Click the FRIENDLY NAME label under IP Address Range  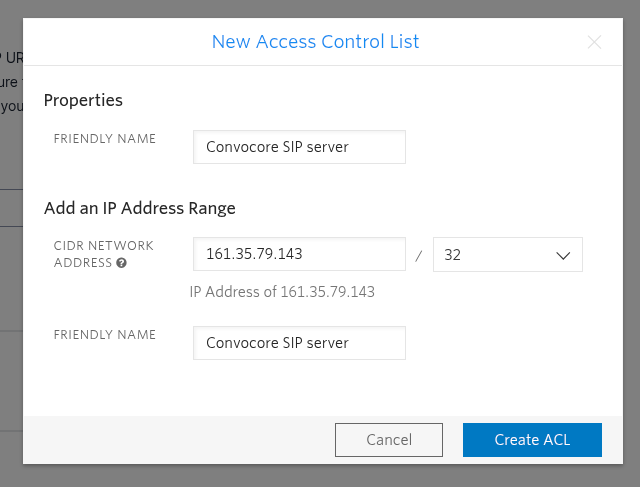tap(105, 335)
